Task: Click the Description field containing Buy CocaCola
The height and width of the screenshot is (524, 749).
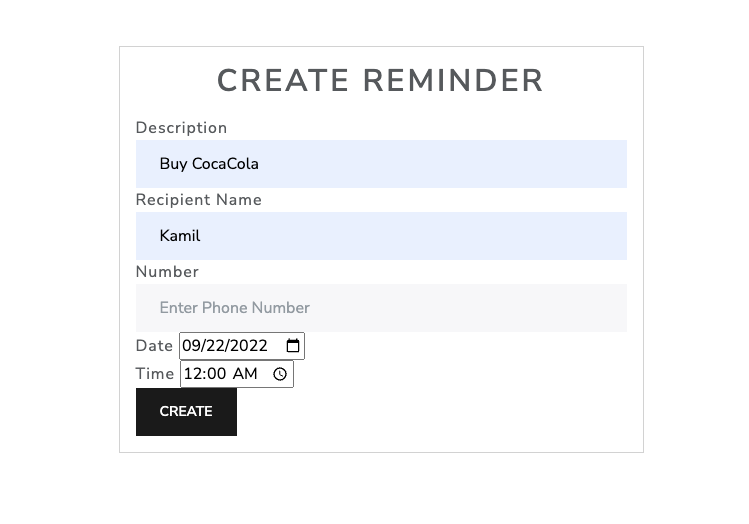Action: 381,164
